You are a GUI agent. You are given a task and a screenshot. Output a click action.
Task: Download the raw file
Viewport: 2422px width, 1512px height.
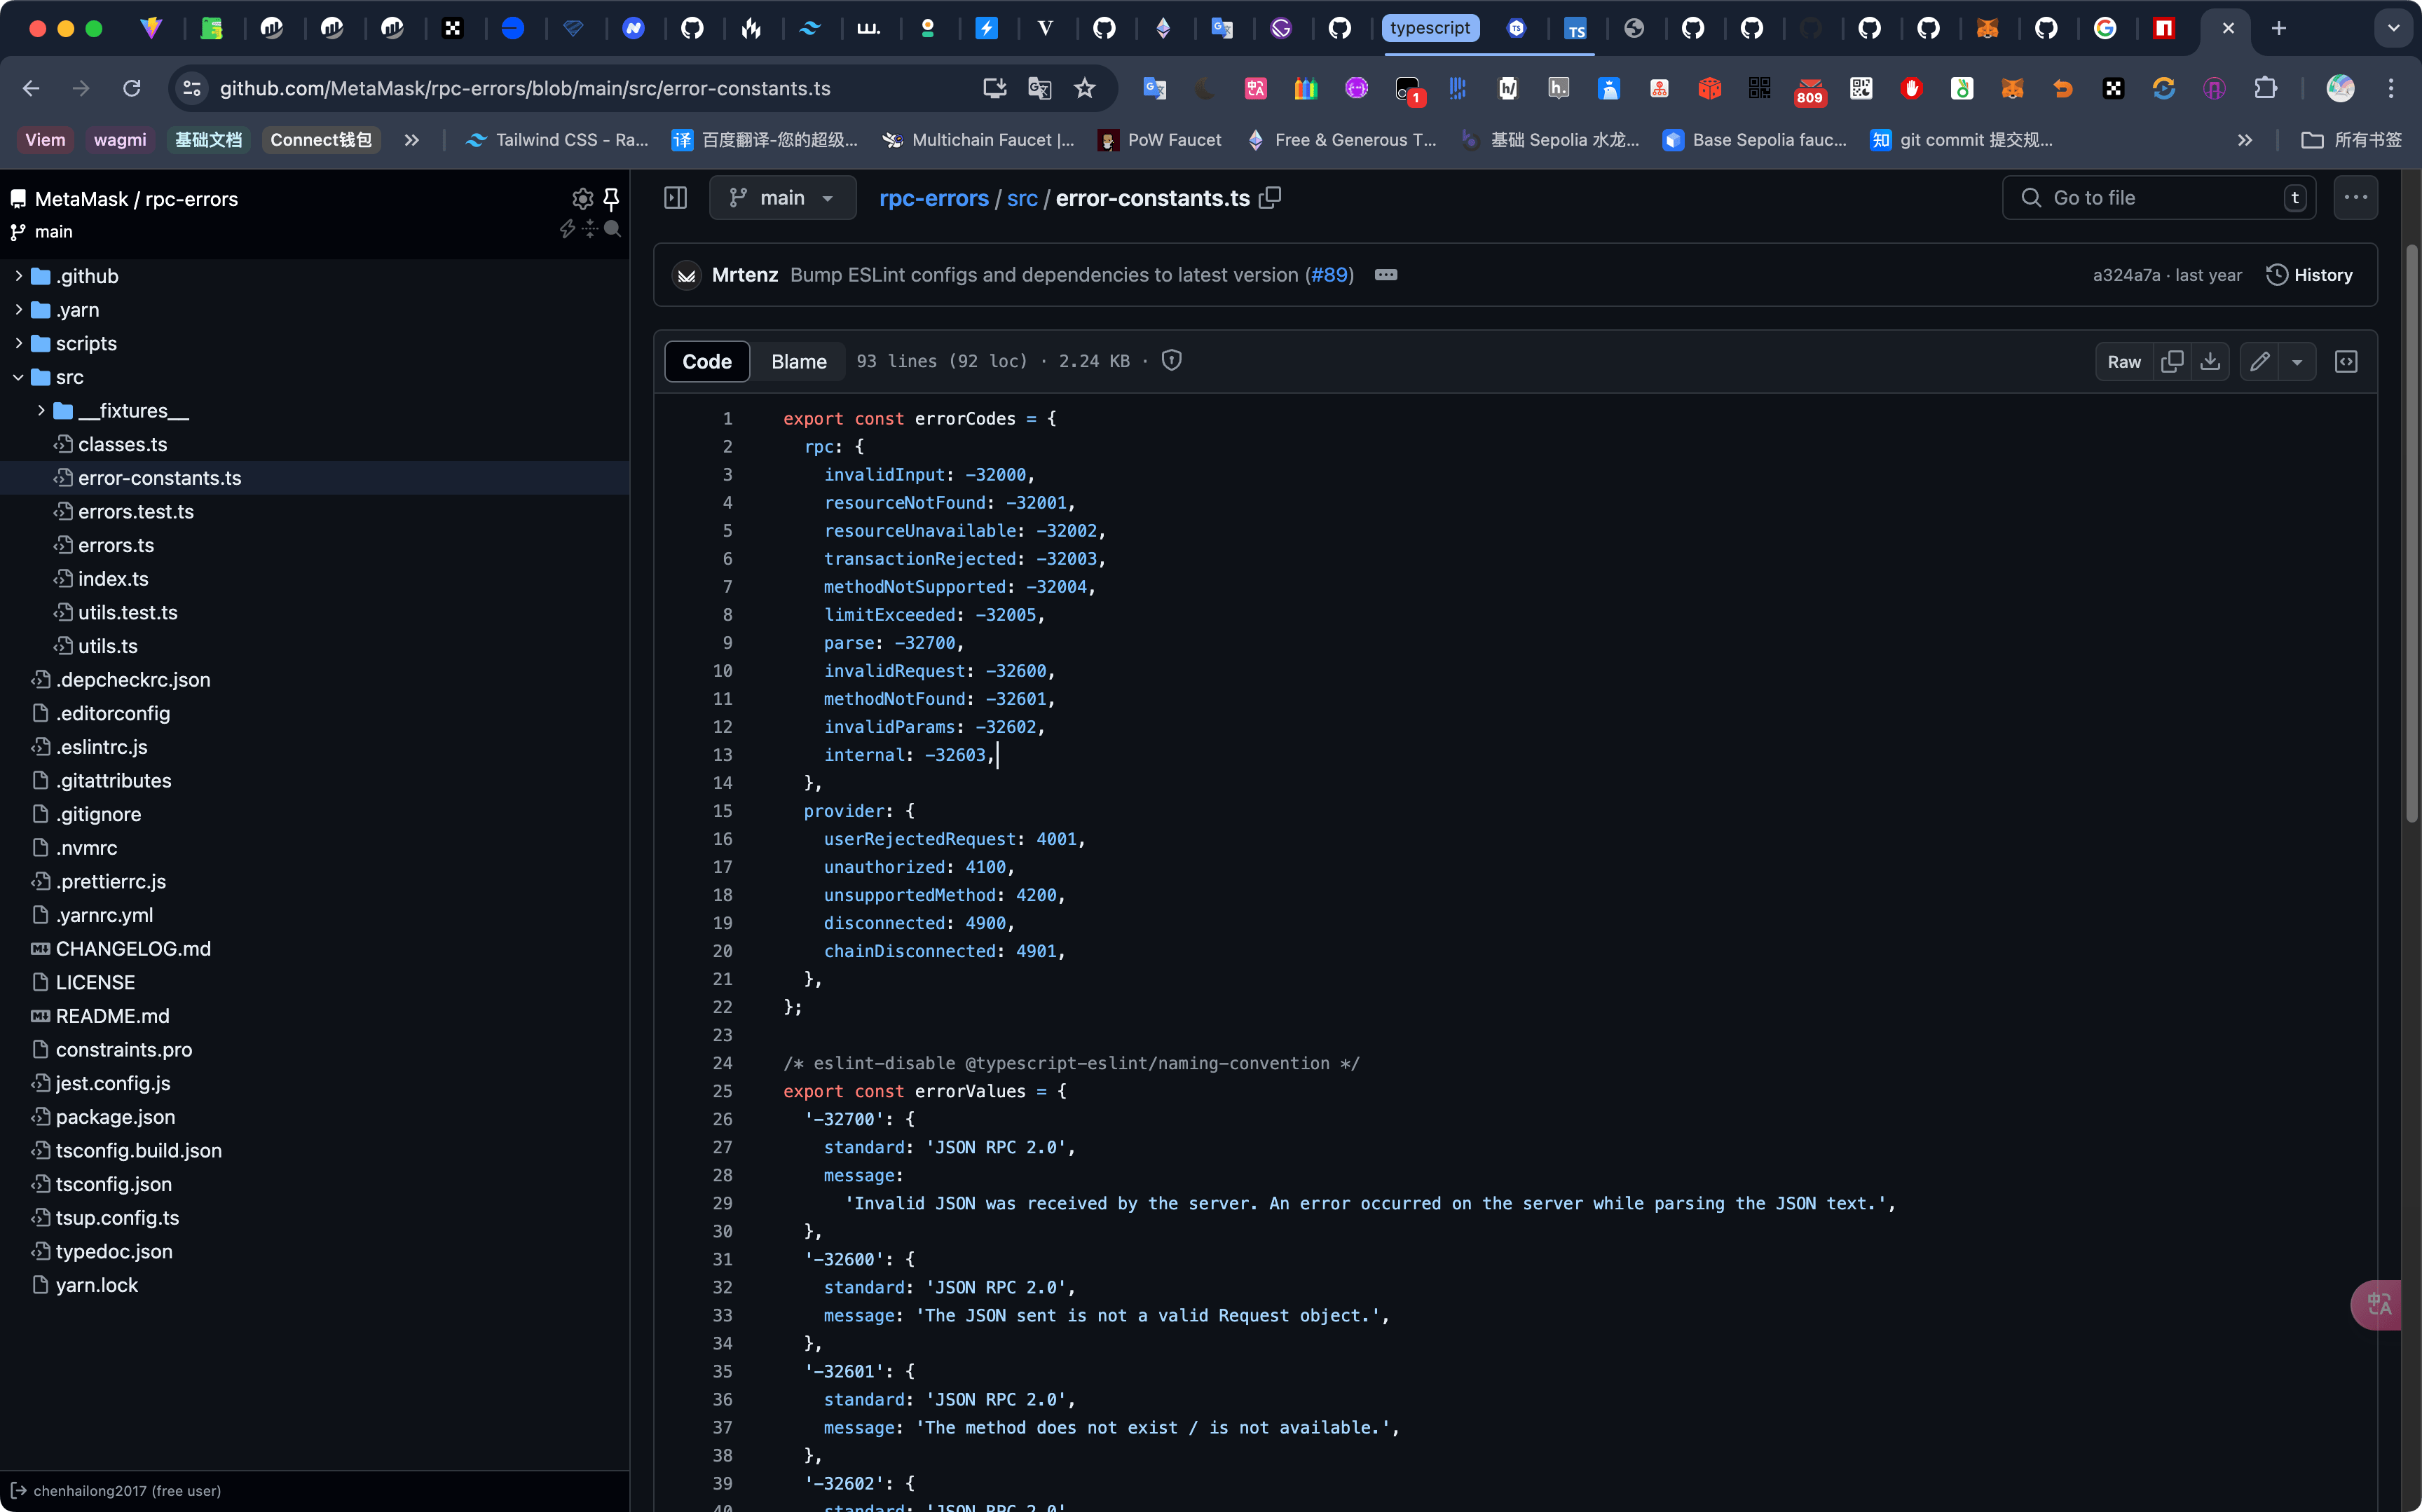click(x=2210, y=361)
